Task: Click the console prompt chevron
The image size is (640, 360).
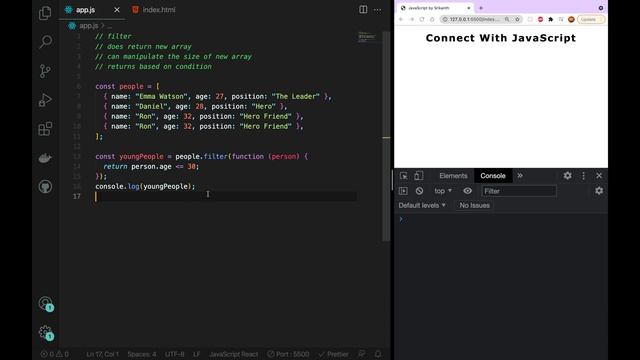Action: pos(401,219)
